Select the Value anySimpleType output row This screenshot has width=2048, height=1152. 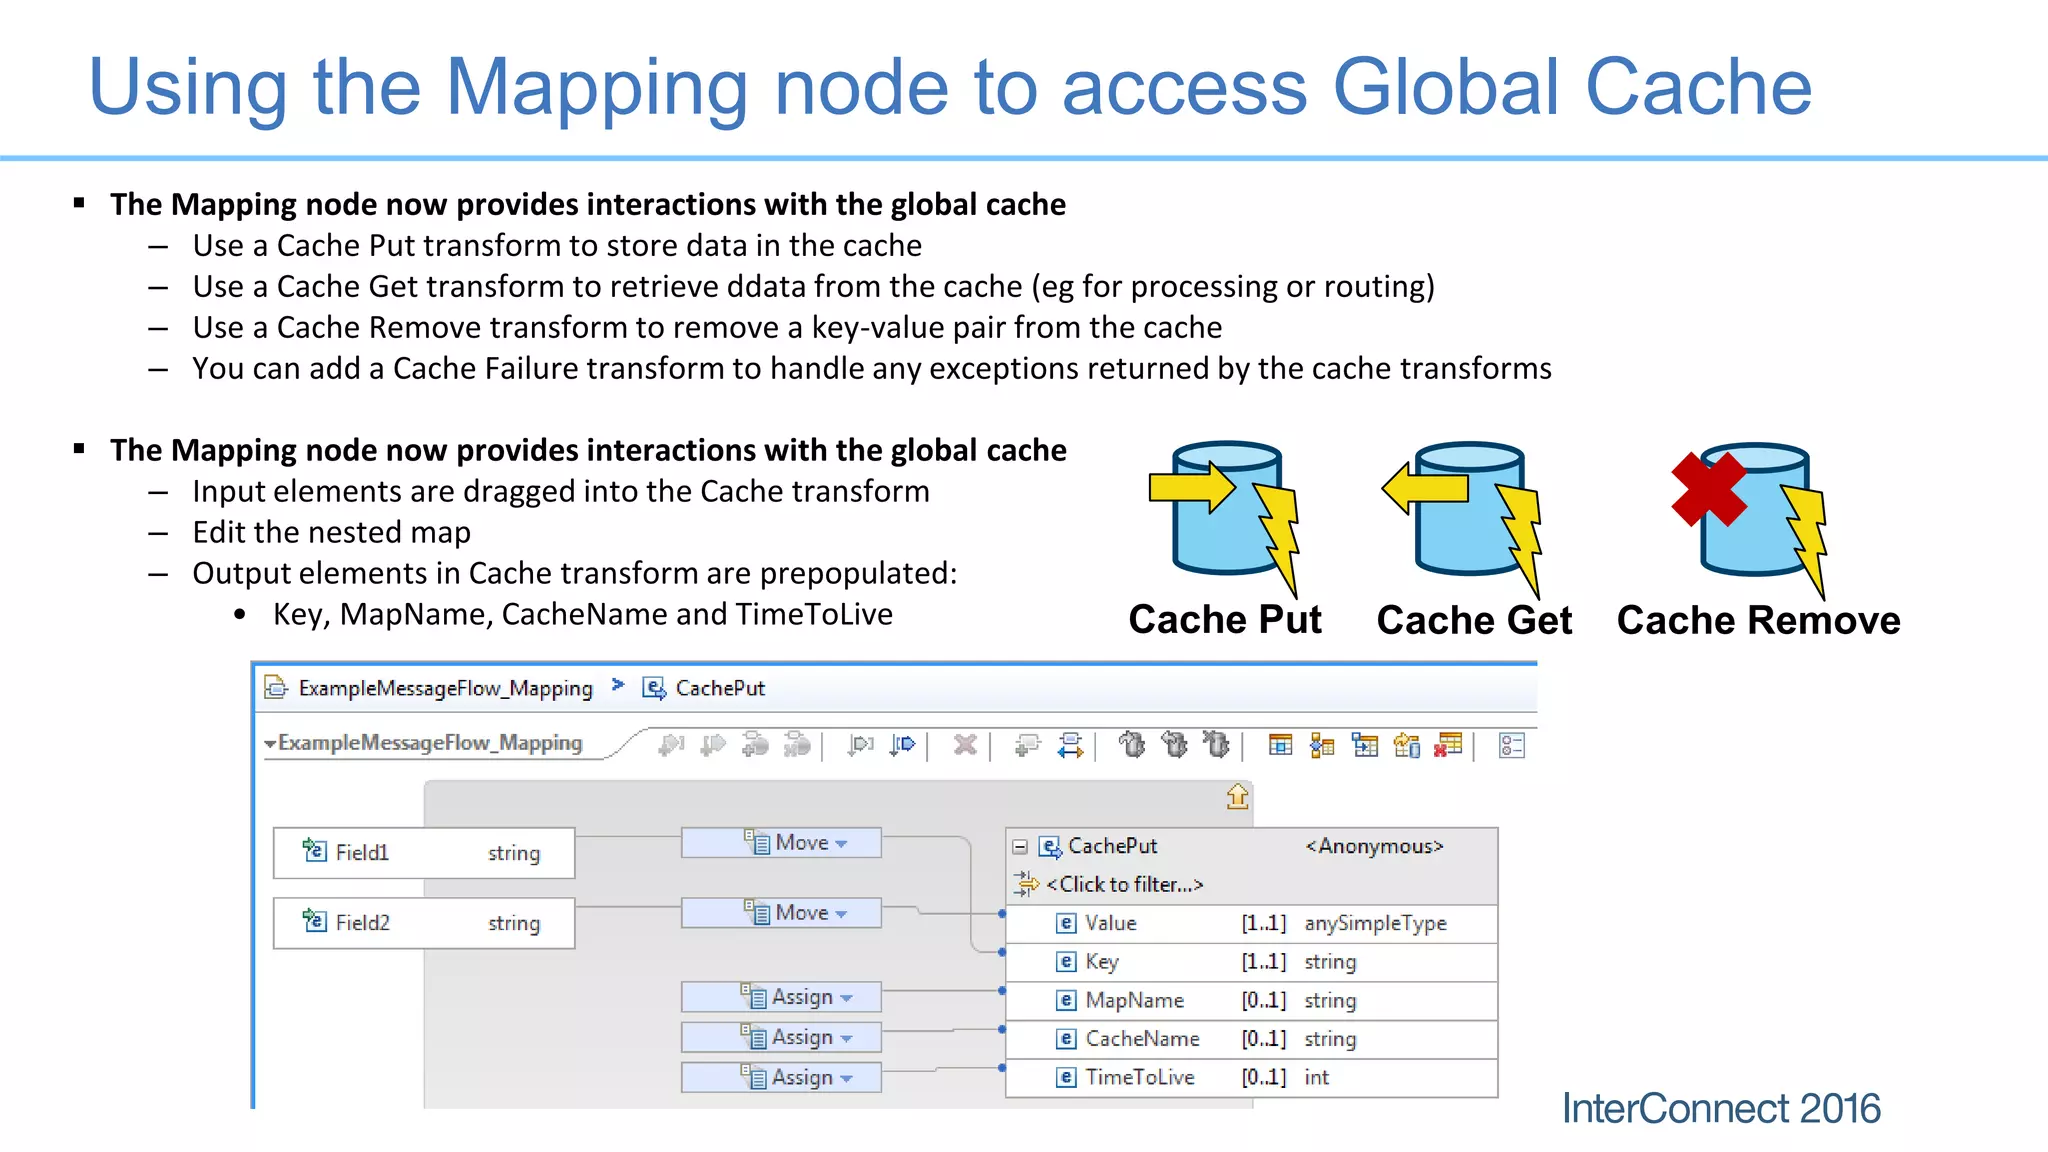point(1252,923)
